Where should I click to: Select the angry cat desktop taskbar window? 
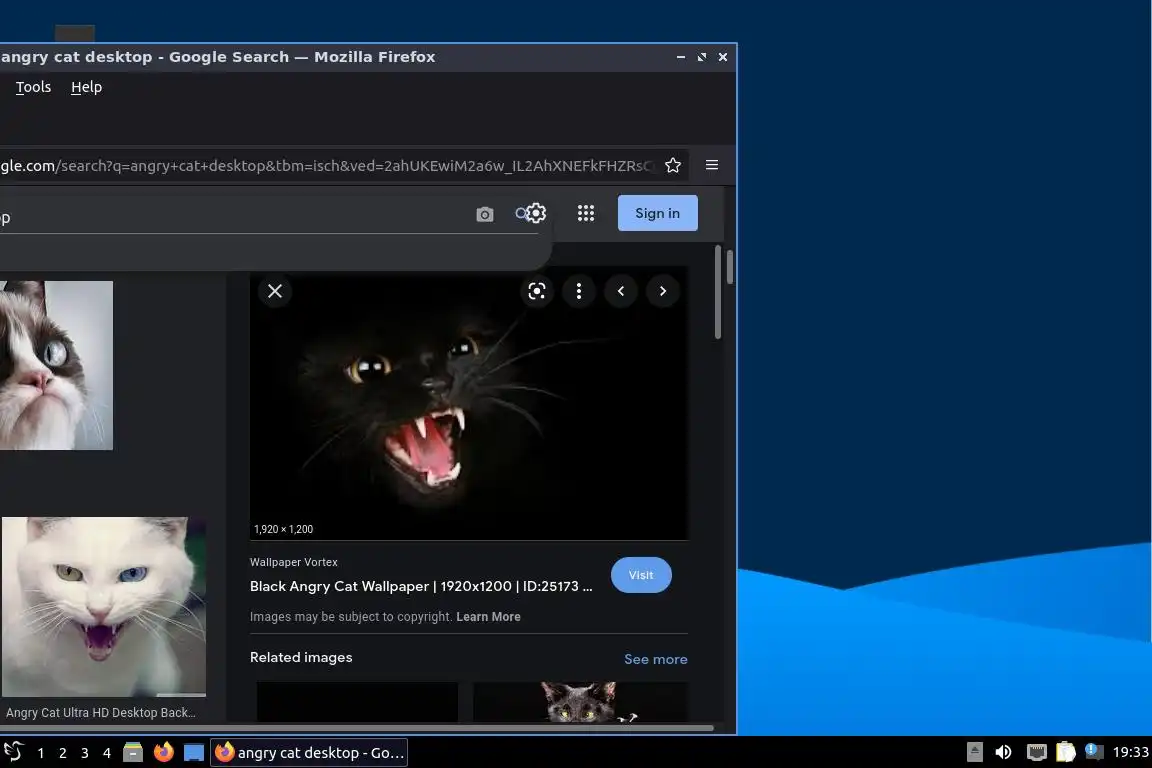click(x=309, y=753)
